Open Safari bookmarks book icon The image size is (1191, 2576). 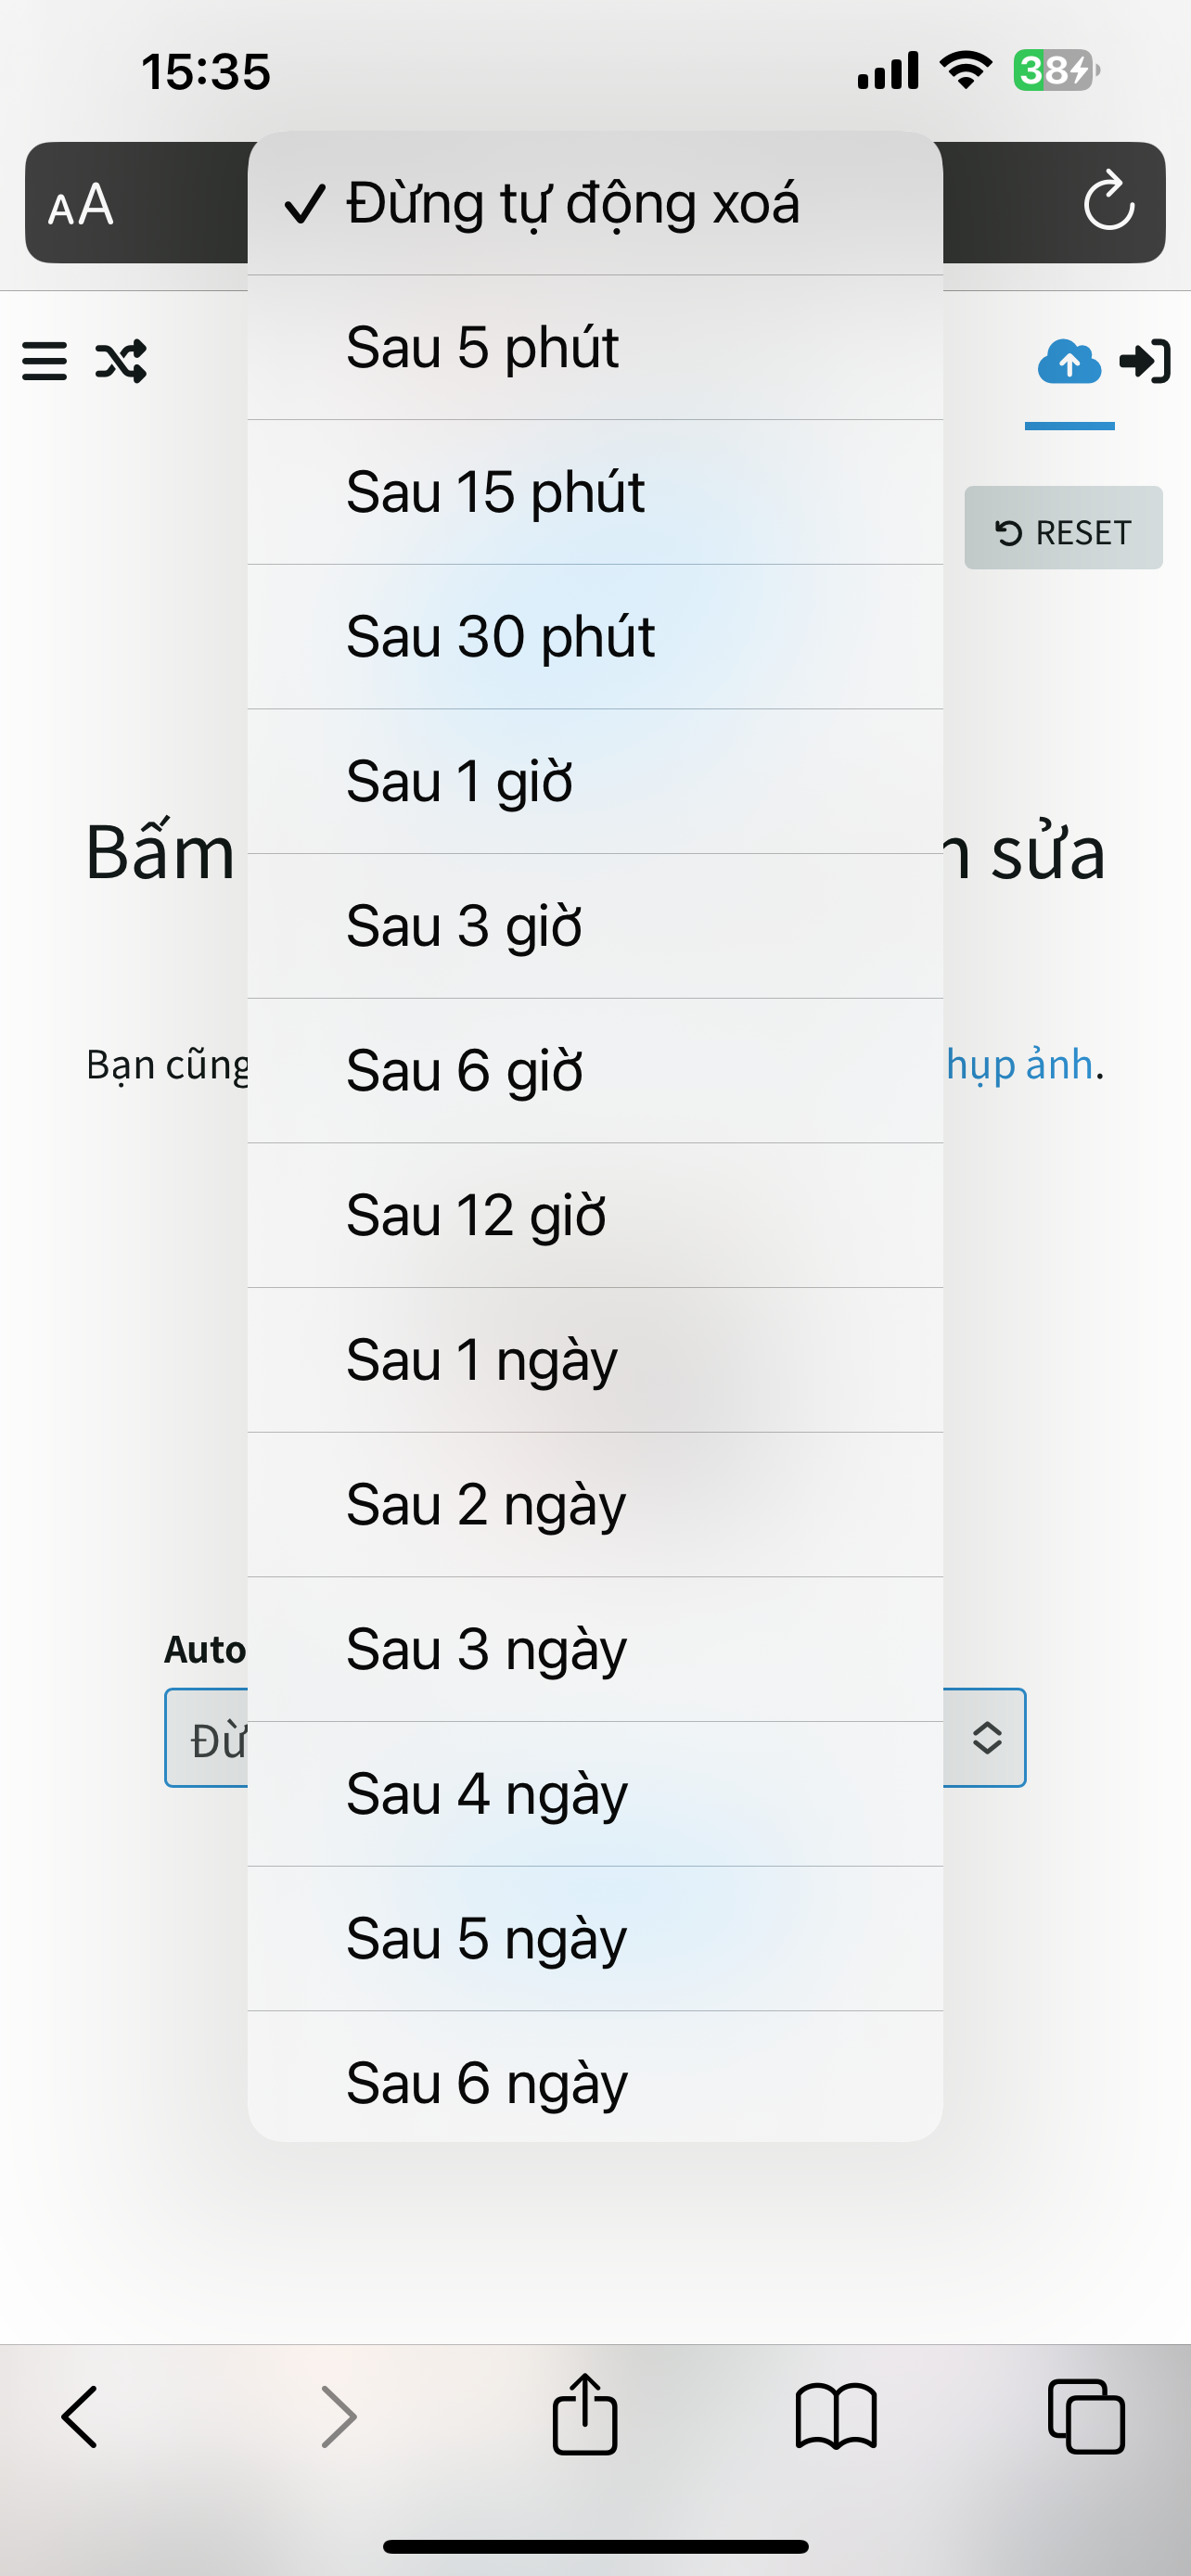pyautogui.click(x=836, y=2417)
